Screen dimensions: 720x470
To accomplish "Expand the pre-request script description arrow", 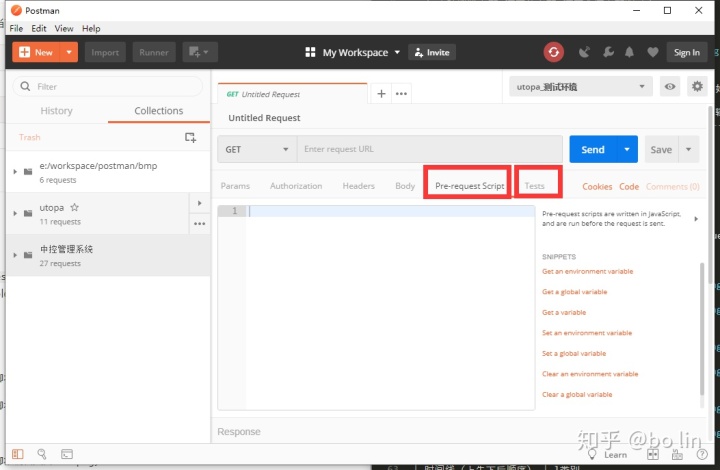I will [x=696, y=219].
